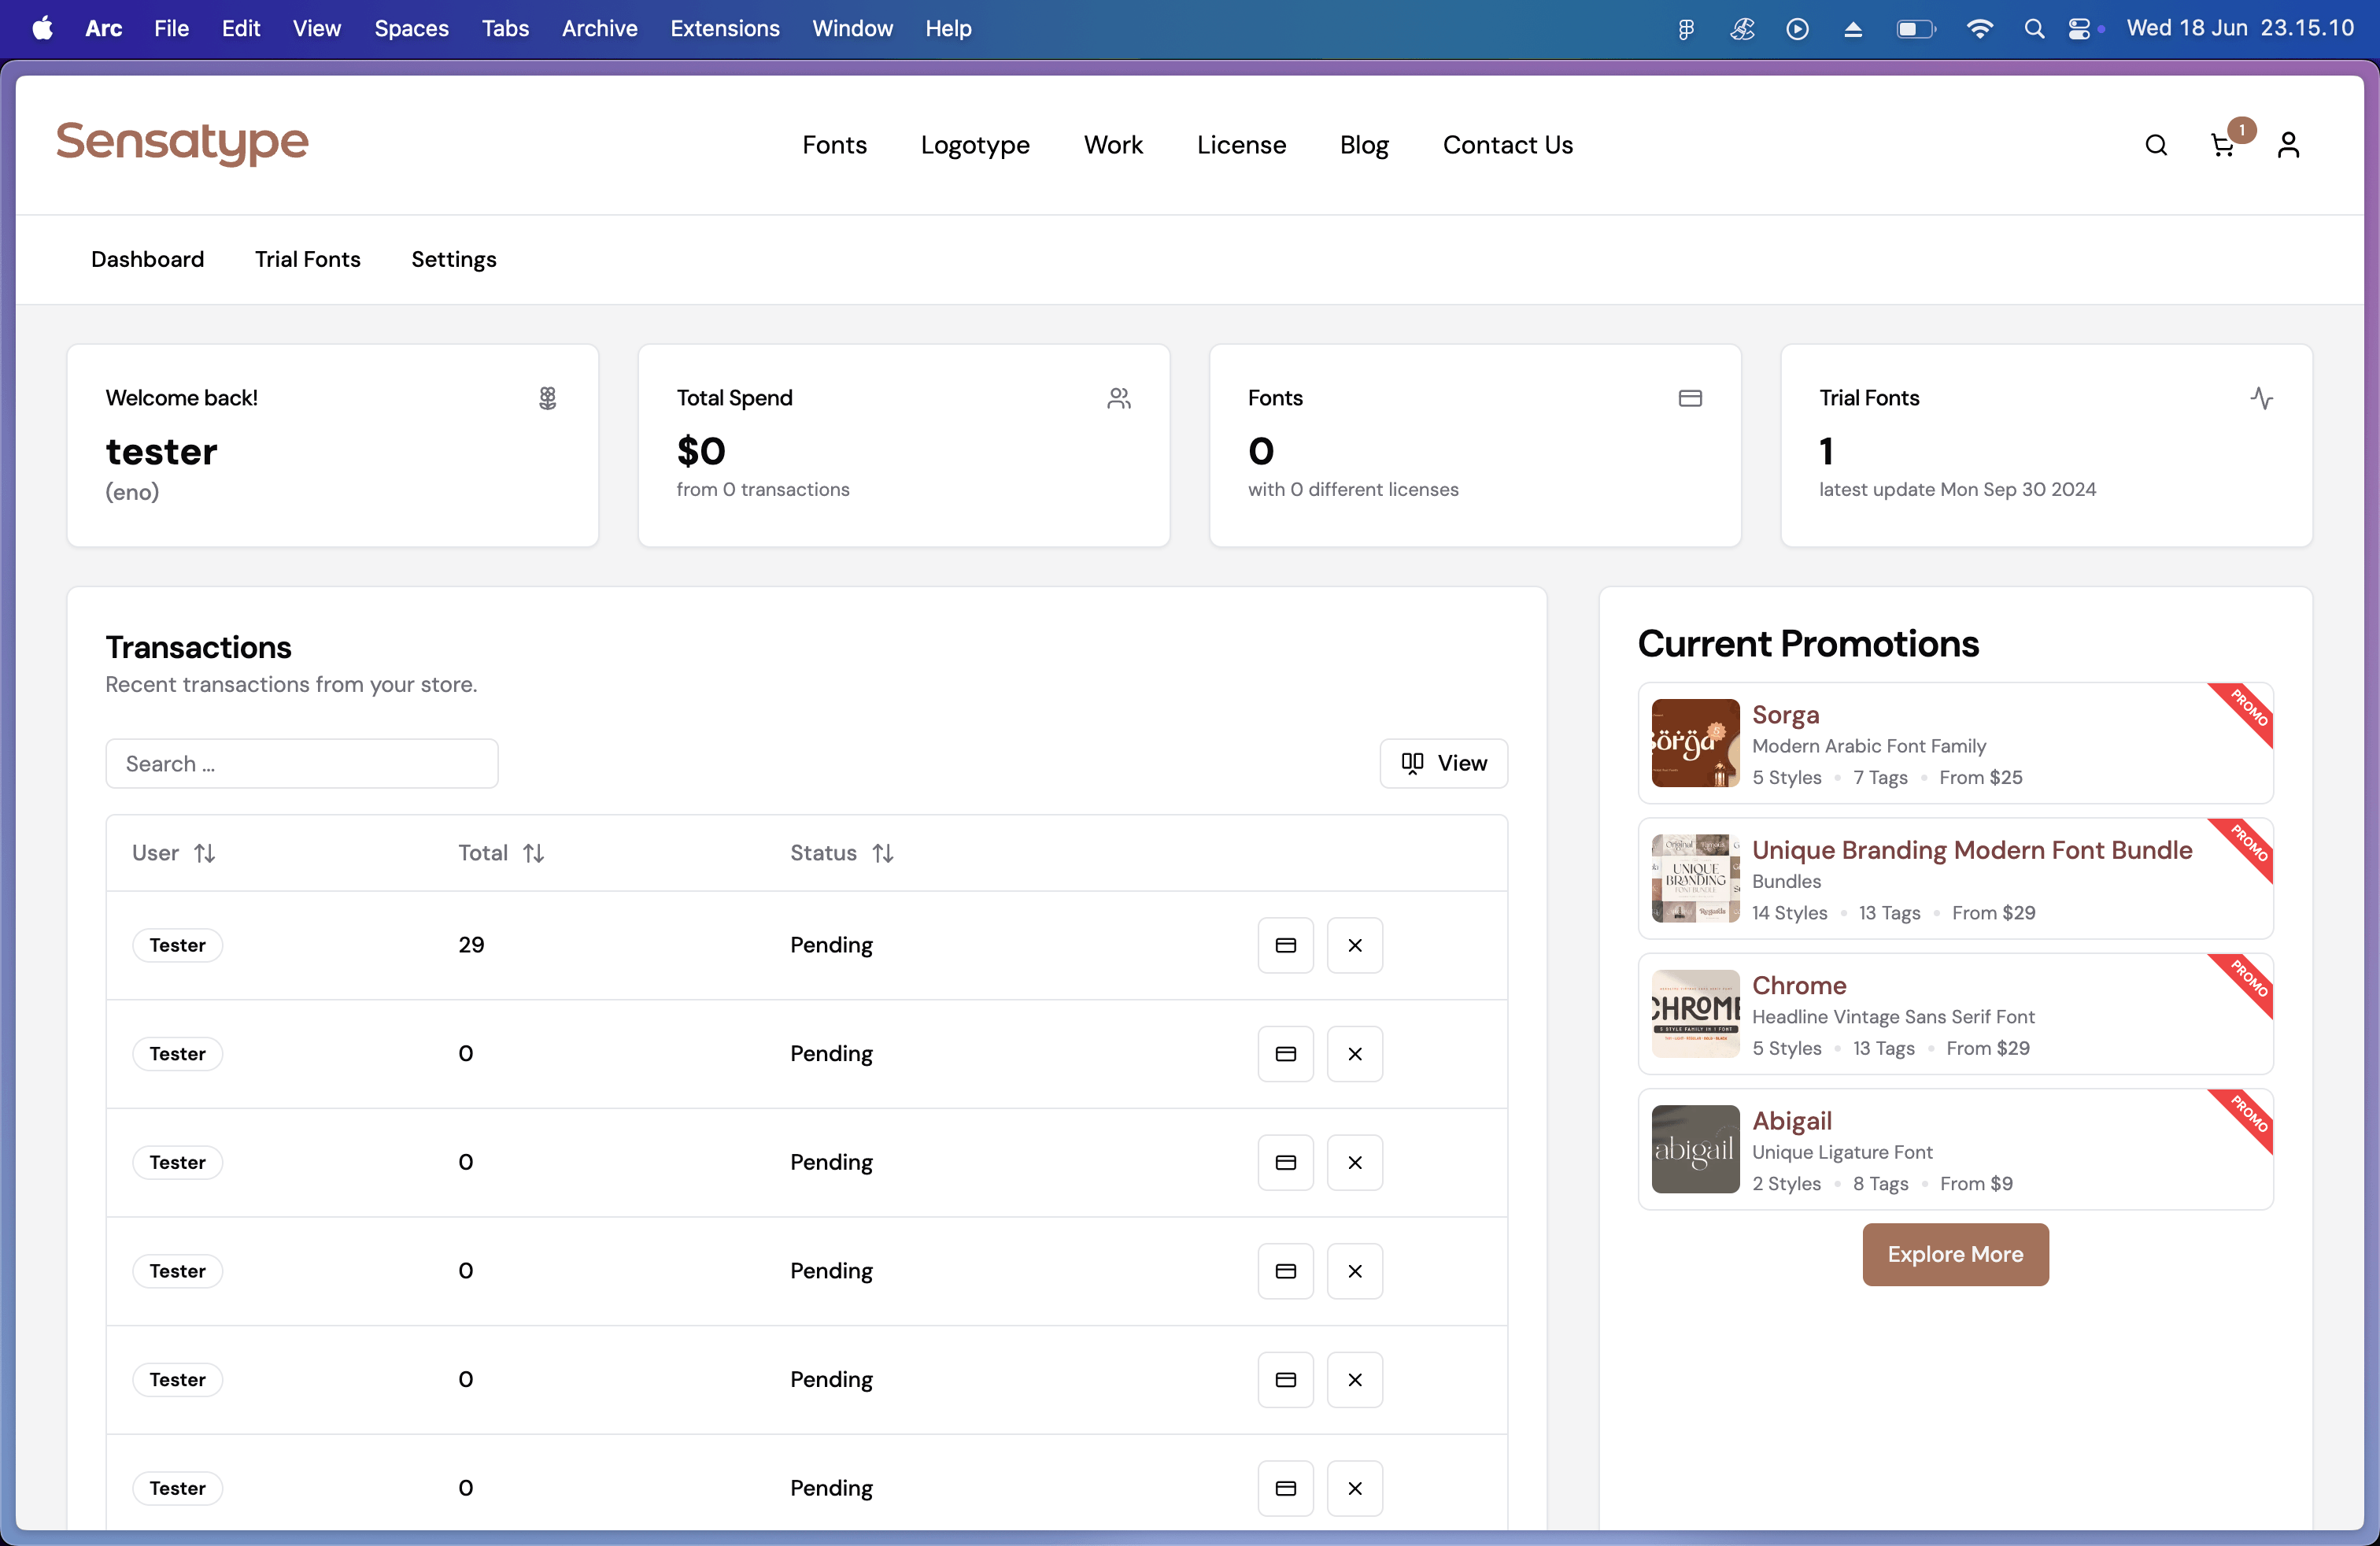Open the shopping cart icon
This screenshot has height=1546, width=2380.
click(2222, 145)
